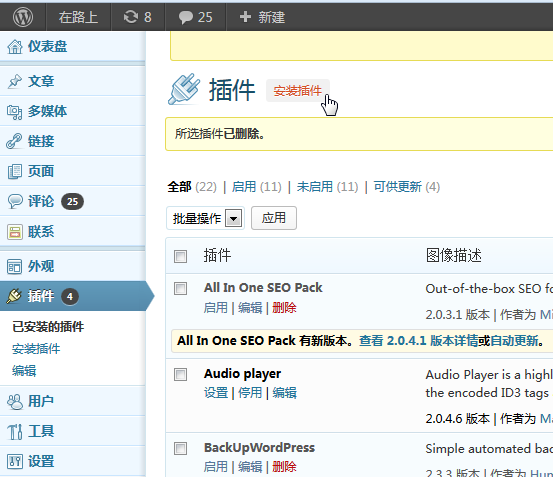Open 查看 2.0.4.1 版本详情 link
Viewport: 553px width, 477px height.
coord(418,341)
